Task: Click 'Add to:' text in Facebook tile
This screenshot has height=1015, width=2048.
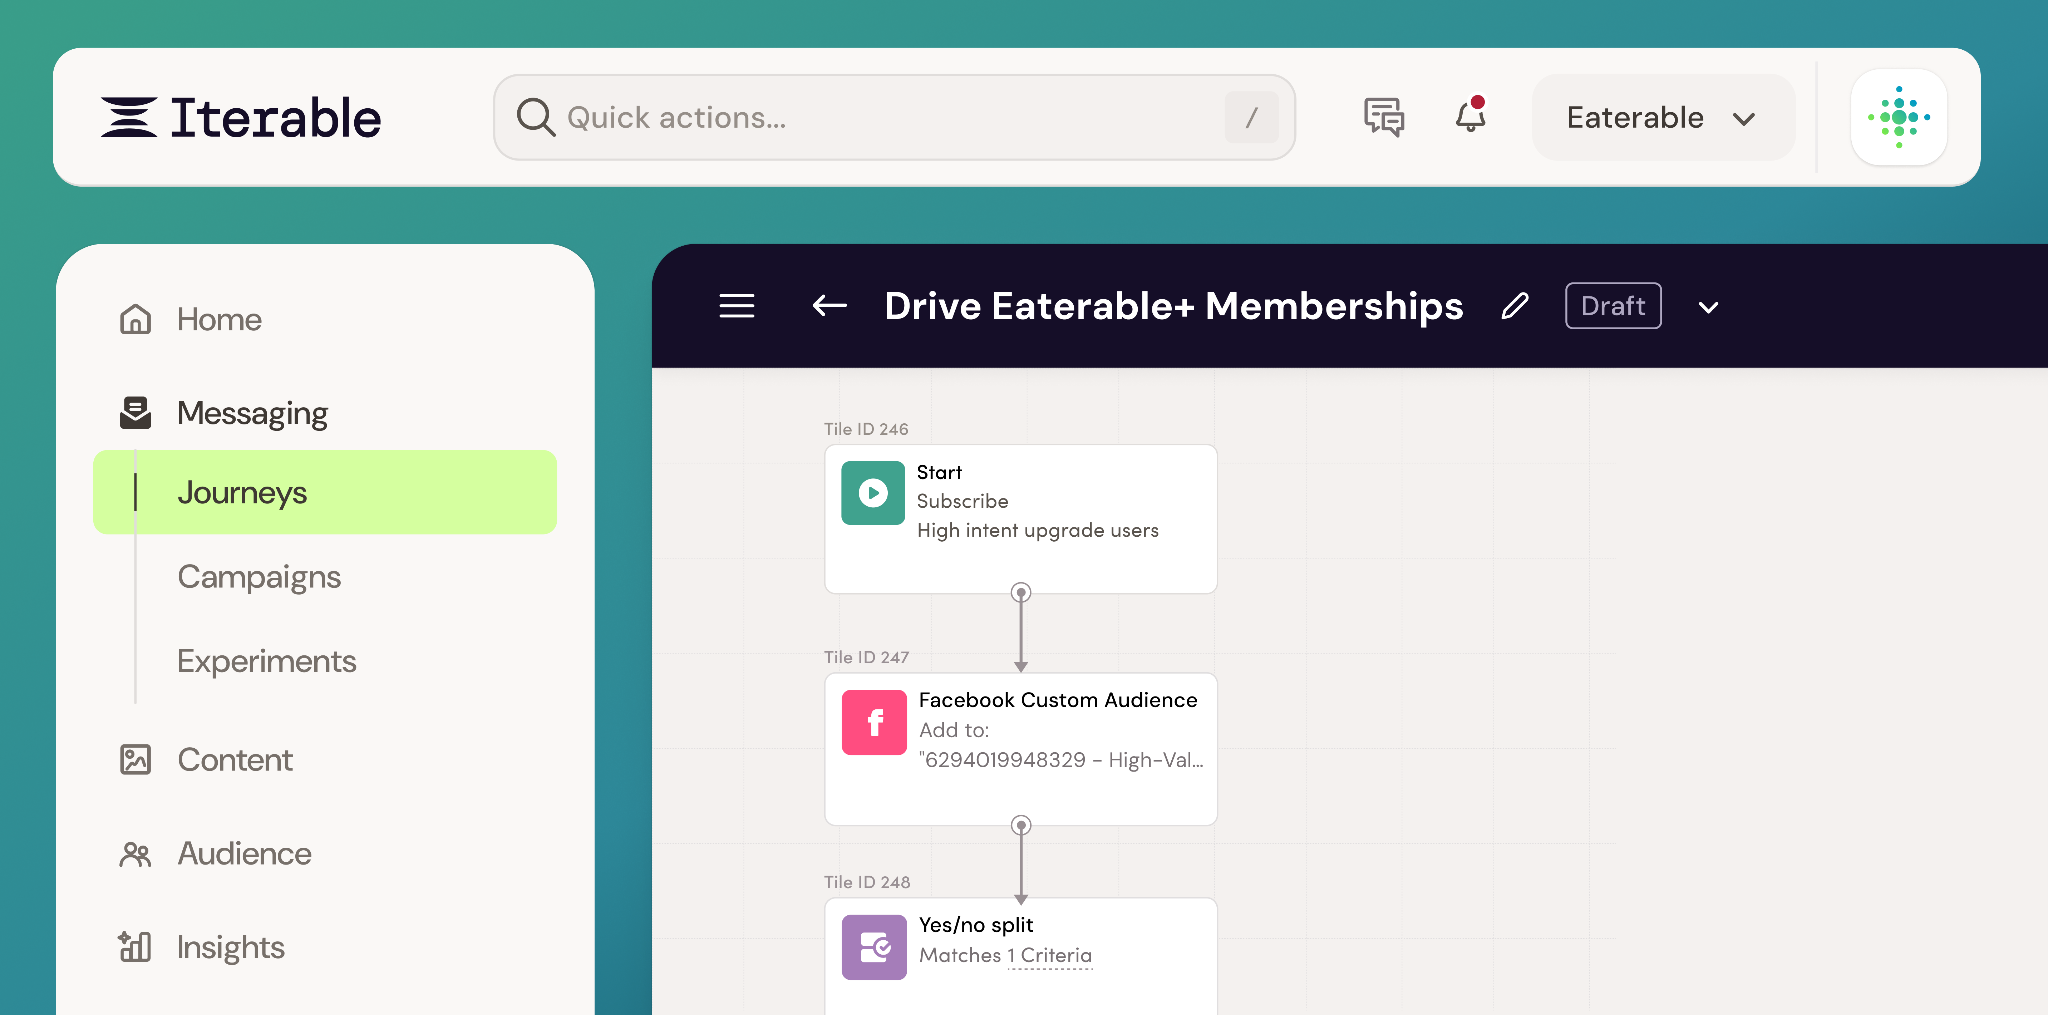Action: tap(954, 730)
